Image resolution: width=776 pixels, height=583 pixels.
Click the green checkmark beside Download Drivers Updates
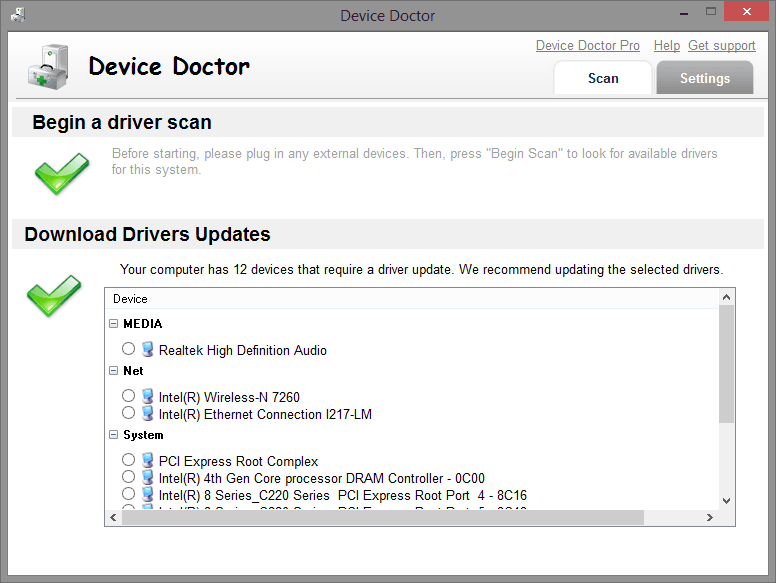point(54,295)
